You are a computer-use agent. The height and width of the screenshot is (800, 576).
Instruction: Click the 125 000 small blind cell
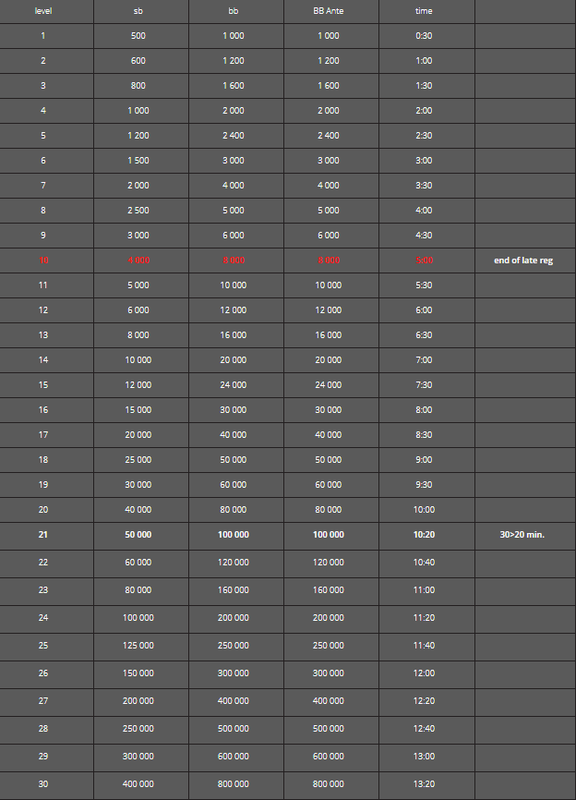tap(138, 645)
